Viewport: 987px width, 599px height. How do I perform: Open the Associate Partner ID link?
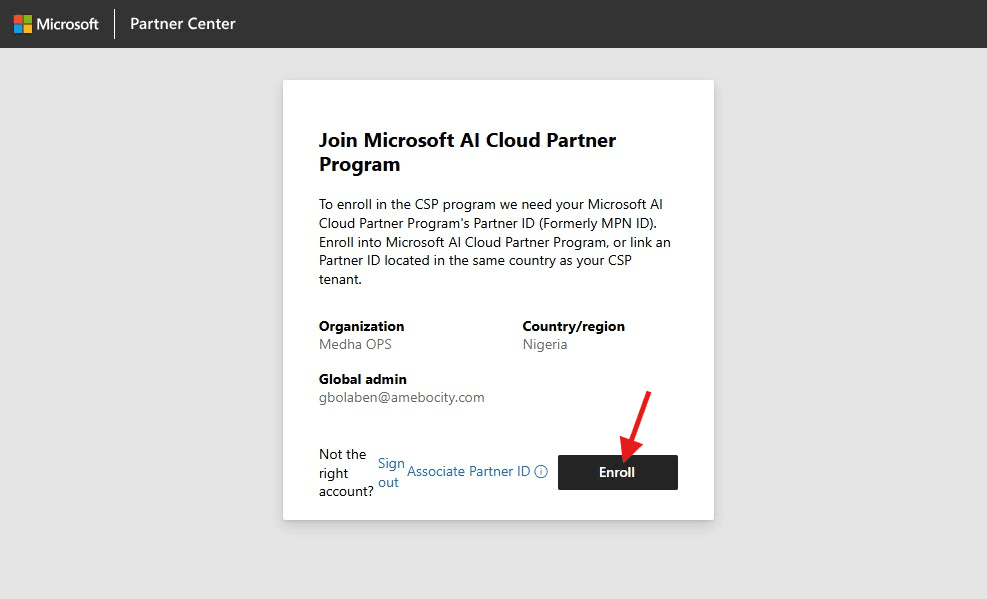(468, 471)
